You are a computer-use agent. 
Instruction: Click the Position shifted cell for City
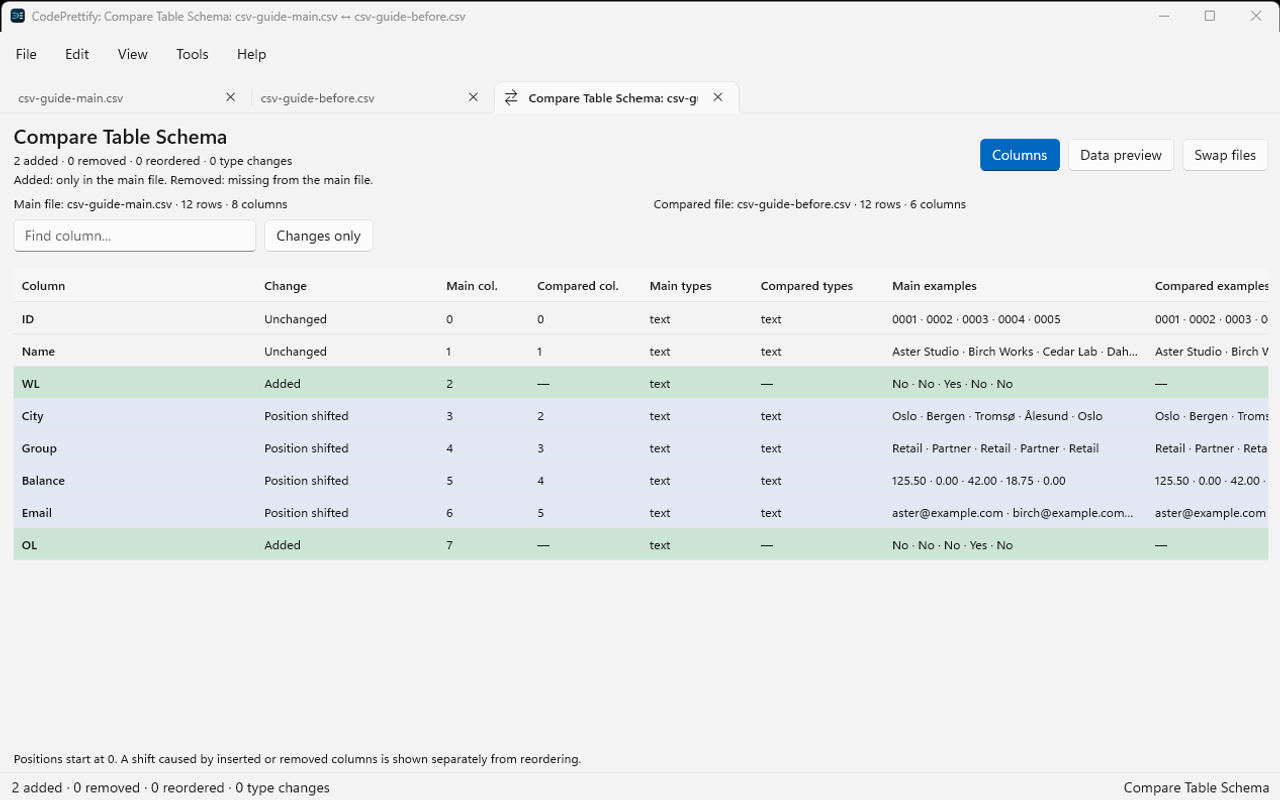[x=306, y=416]
